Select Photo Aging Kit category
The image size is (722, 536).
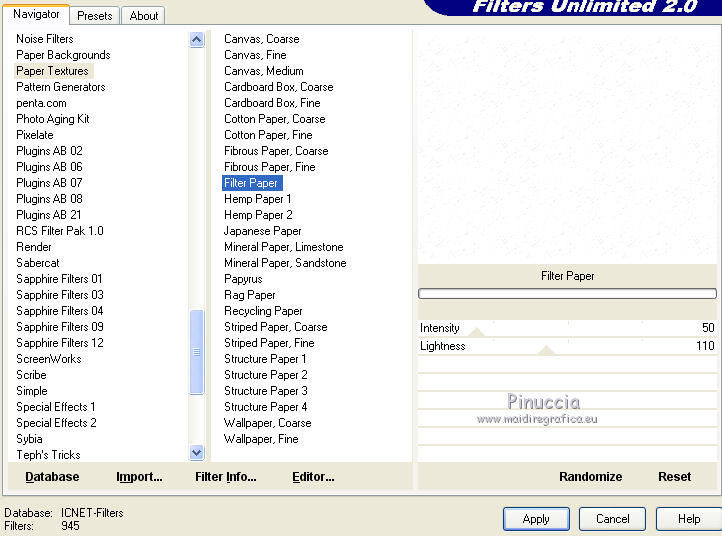tap(52, 119)
